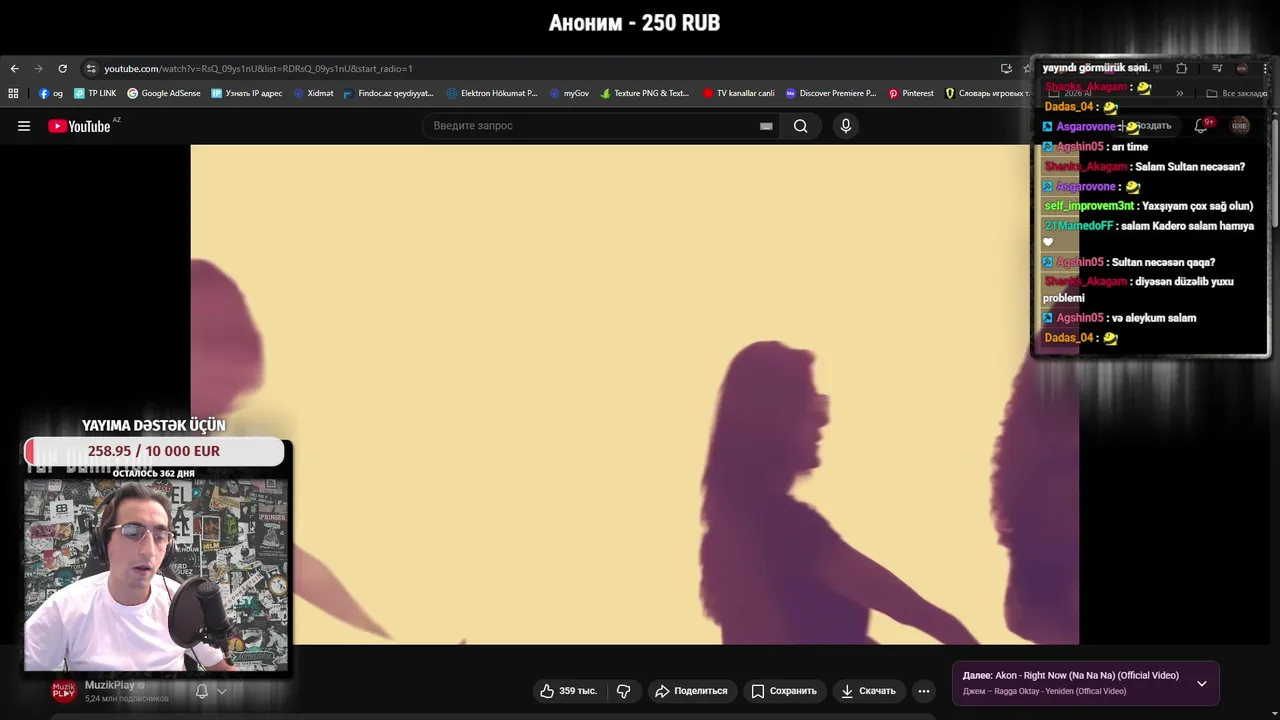Click self_improvem3nt username in chat

[1089, 206]
